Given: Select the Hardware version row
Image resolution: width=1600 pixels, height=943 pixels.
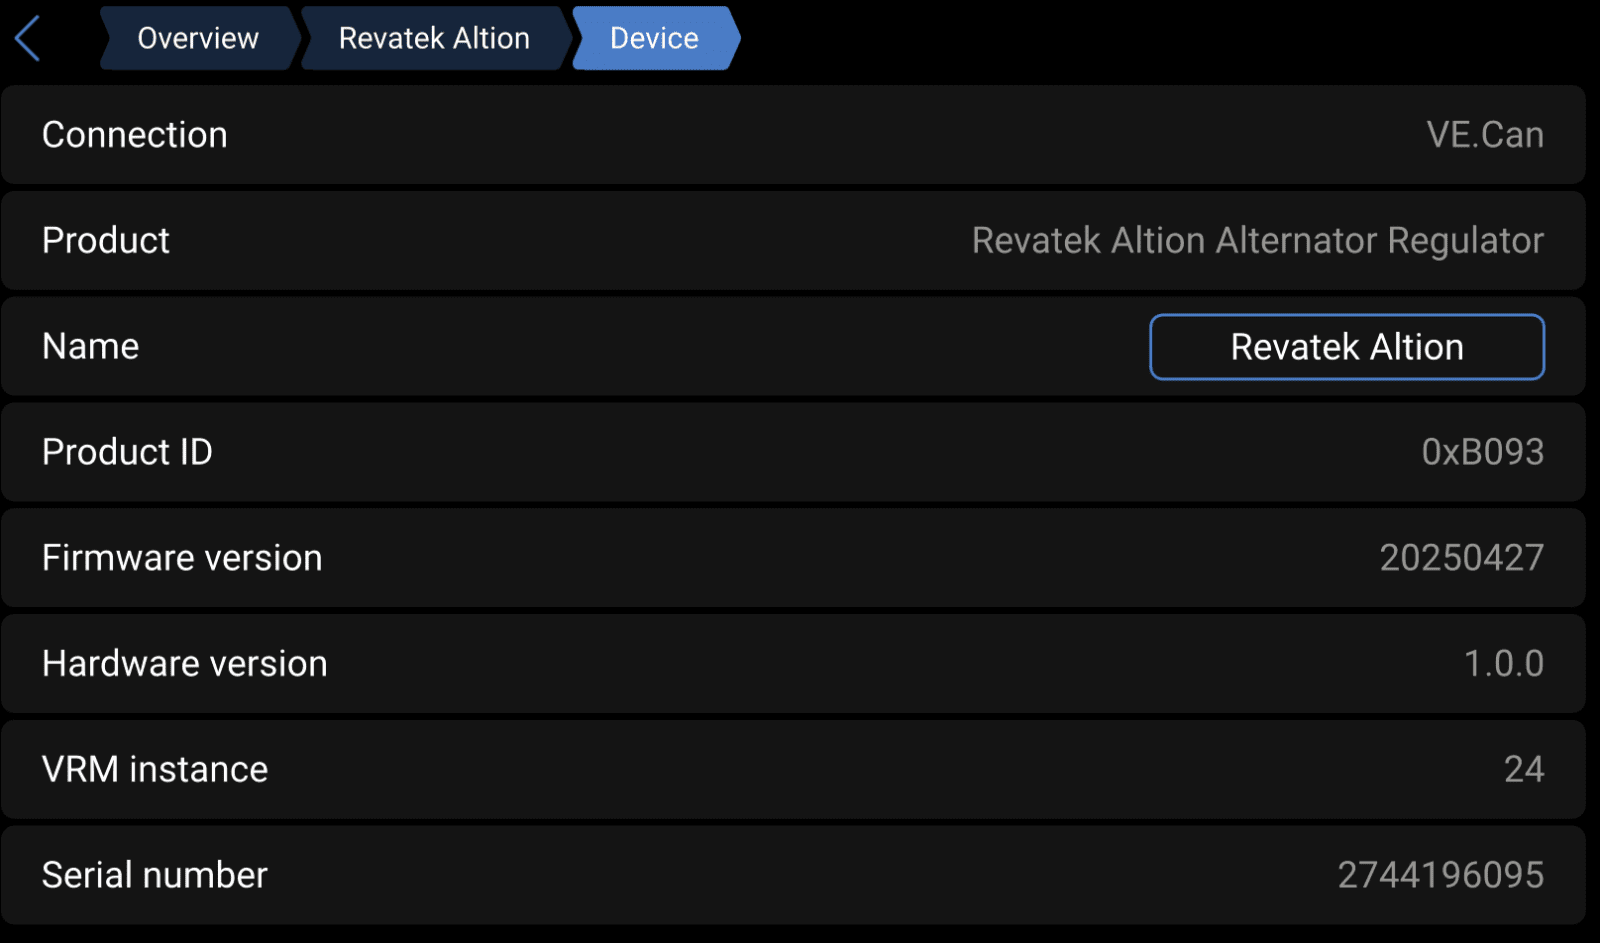Looking at the screenshot, I should [793, 664].
